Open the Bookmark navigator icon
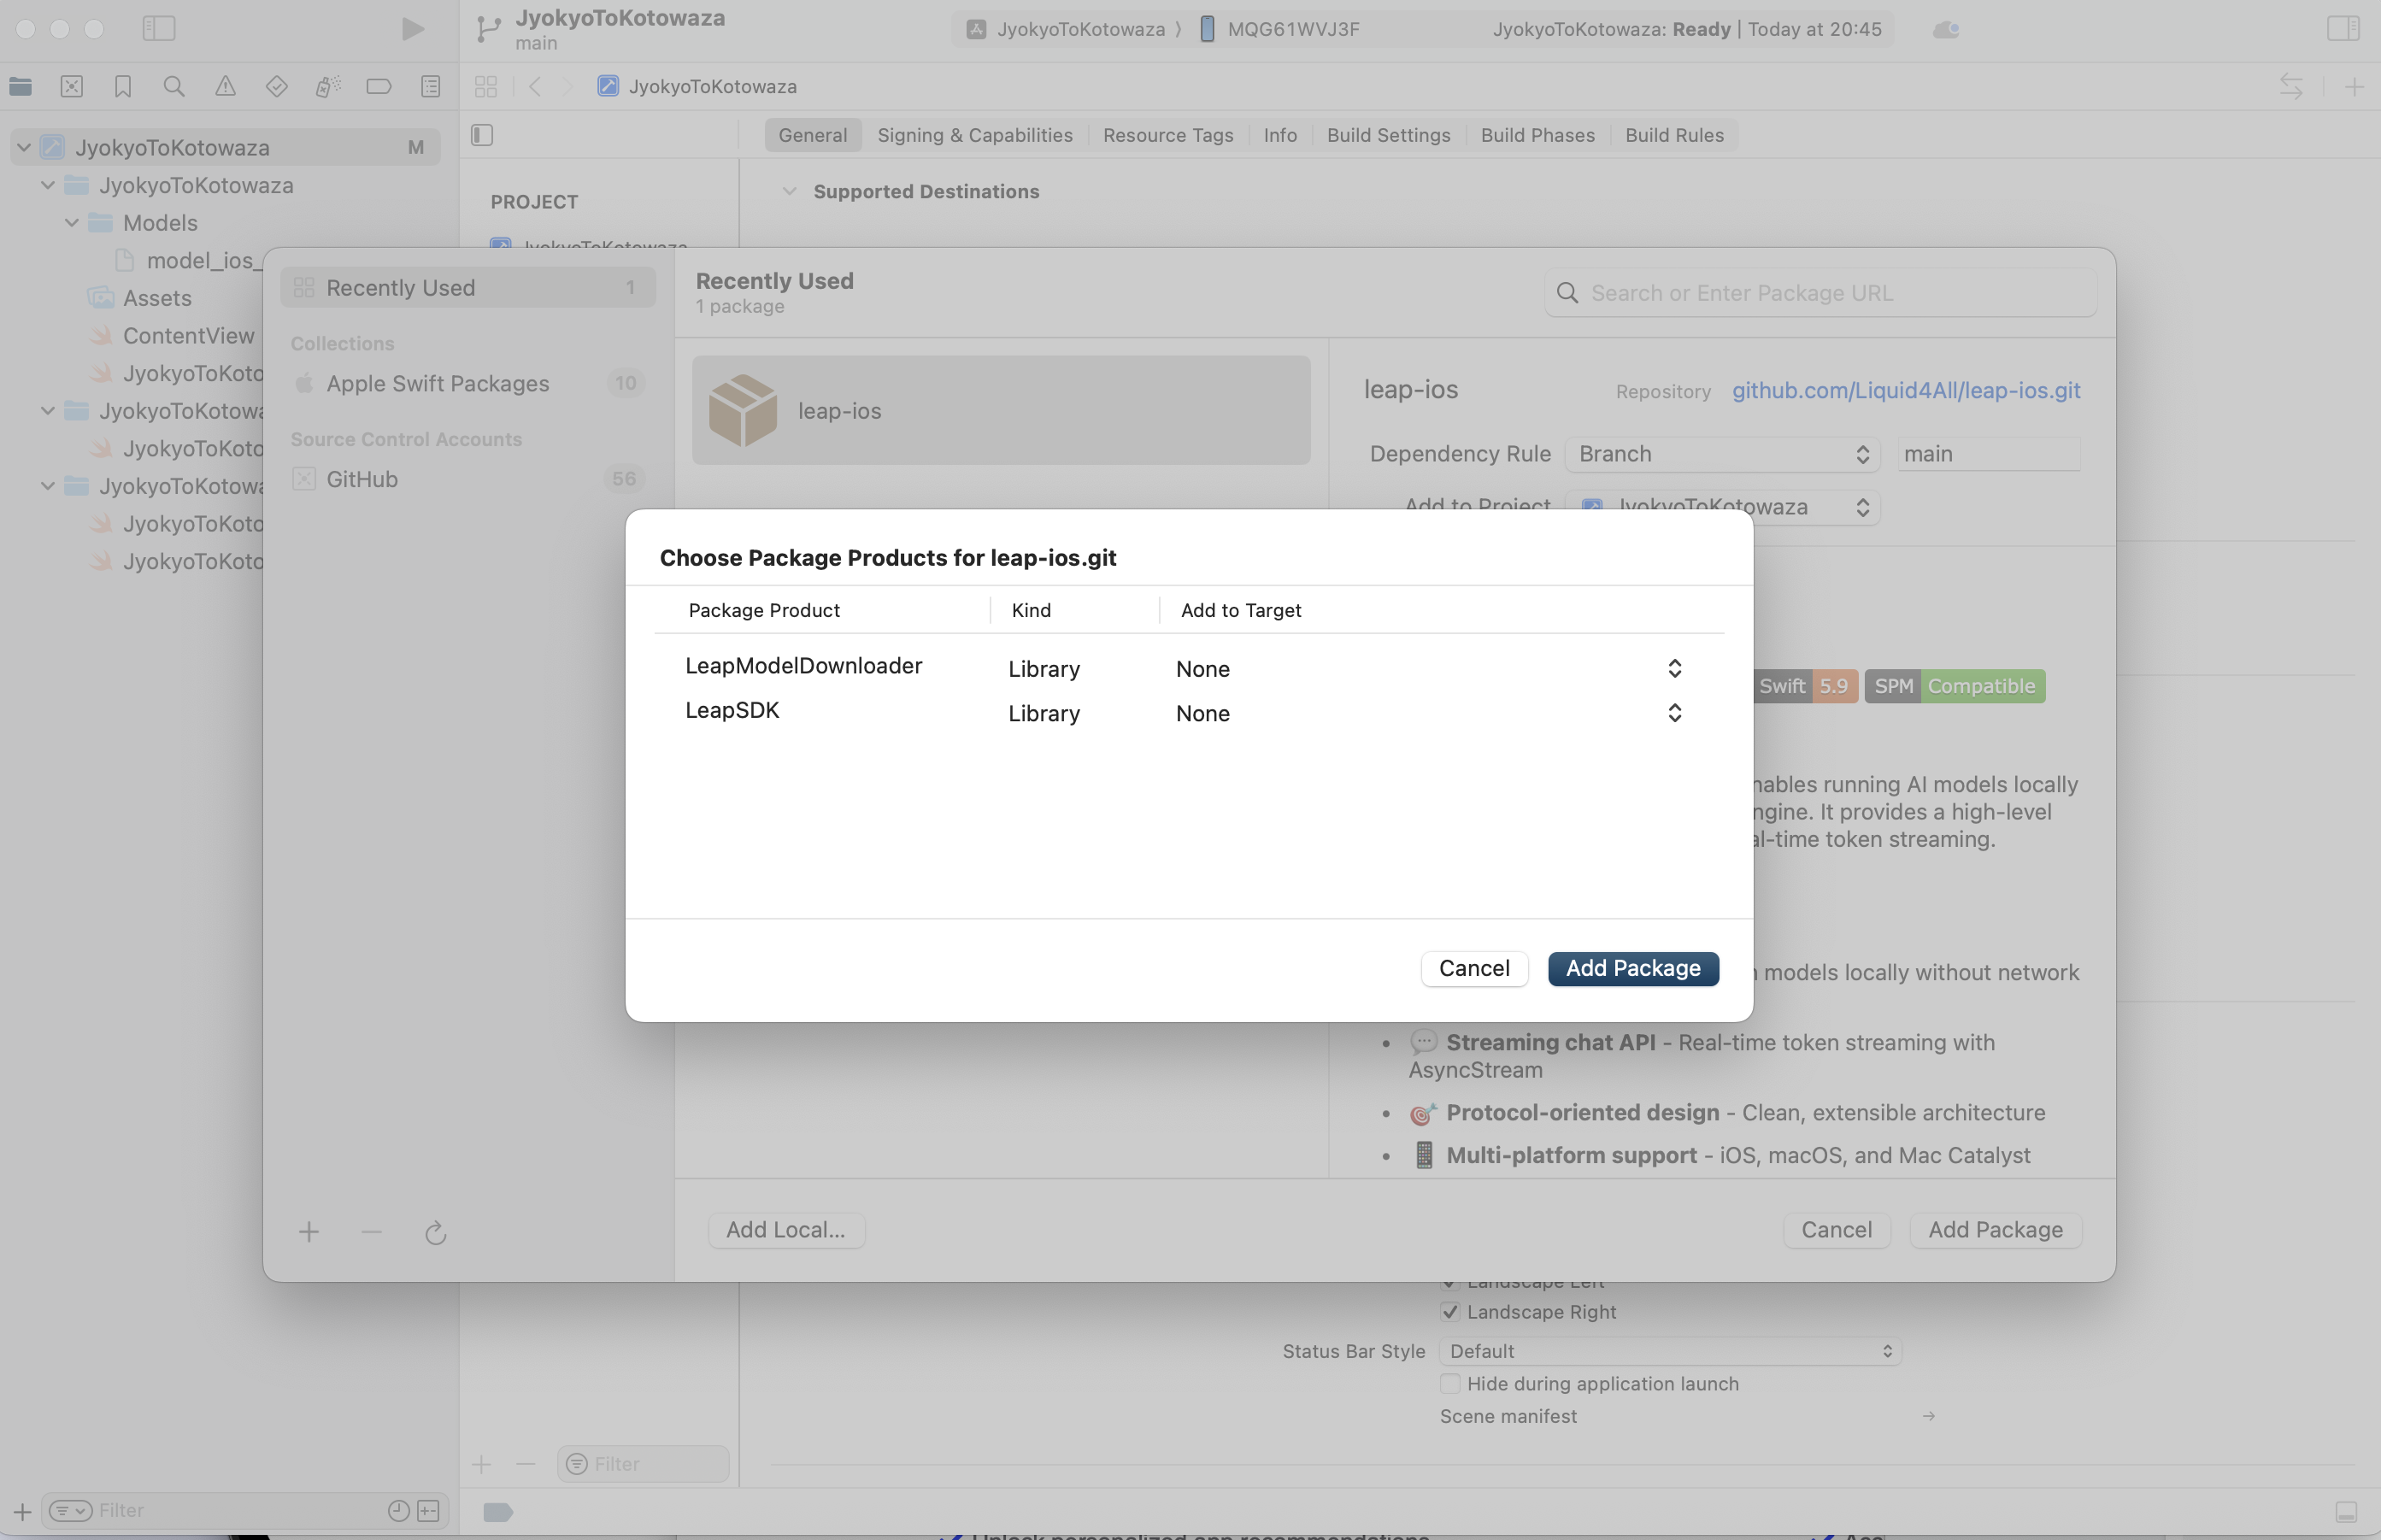Viewport: 2381px width, 1540px height. click(123, 87)
